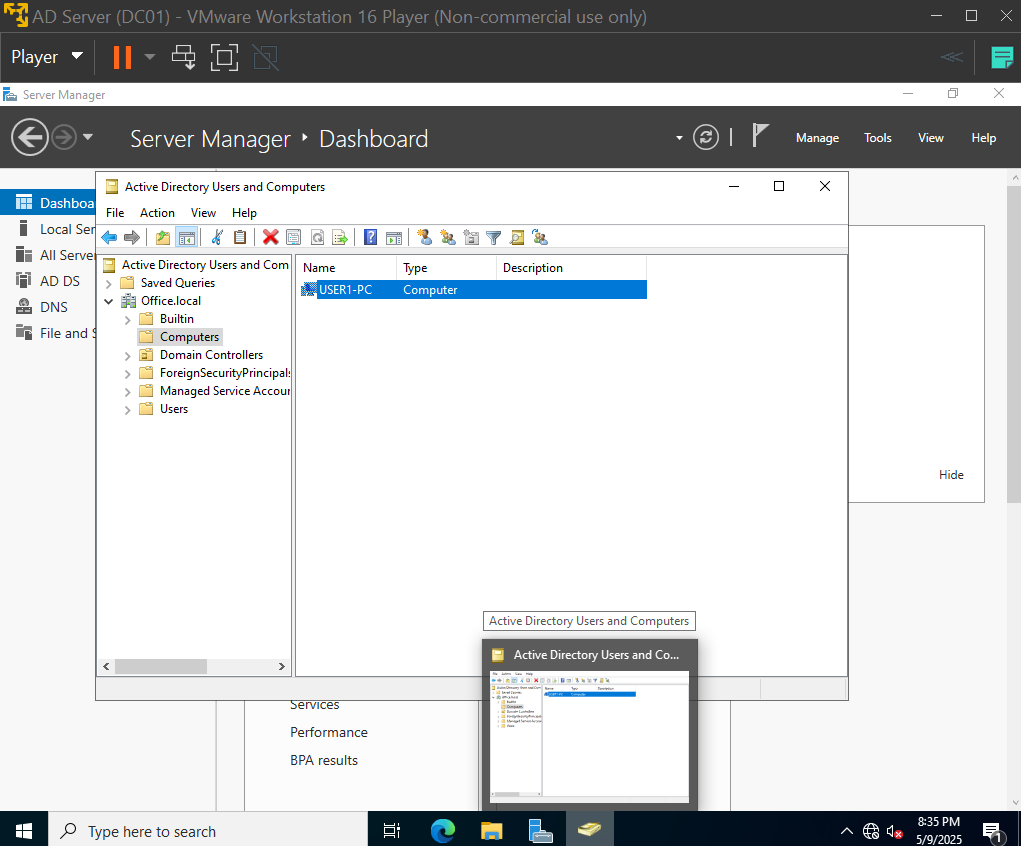
Task: Click the Export List toolbar icon
Action: click(x=340, y=238)
